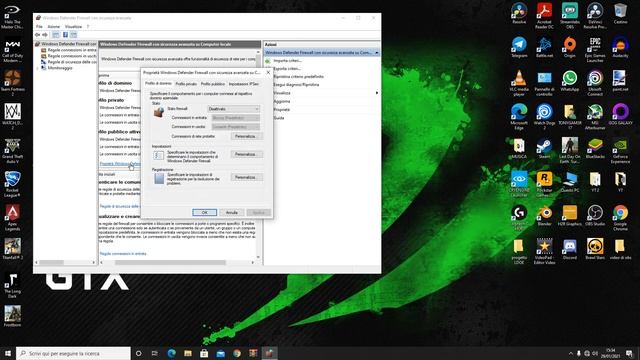The image size is (640, 360).
Task: Select the Discord desktop icon
Action: click(x=570, y=249)
